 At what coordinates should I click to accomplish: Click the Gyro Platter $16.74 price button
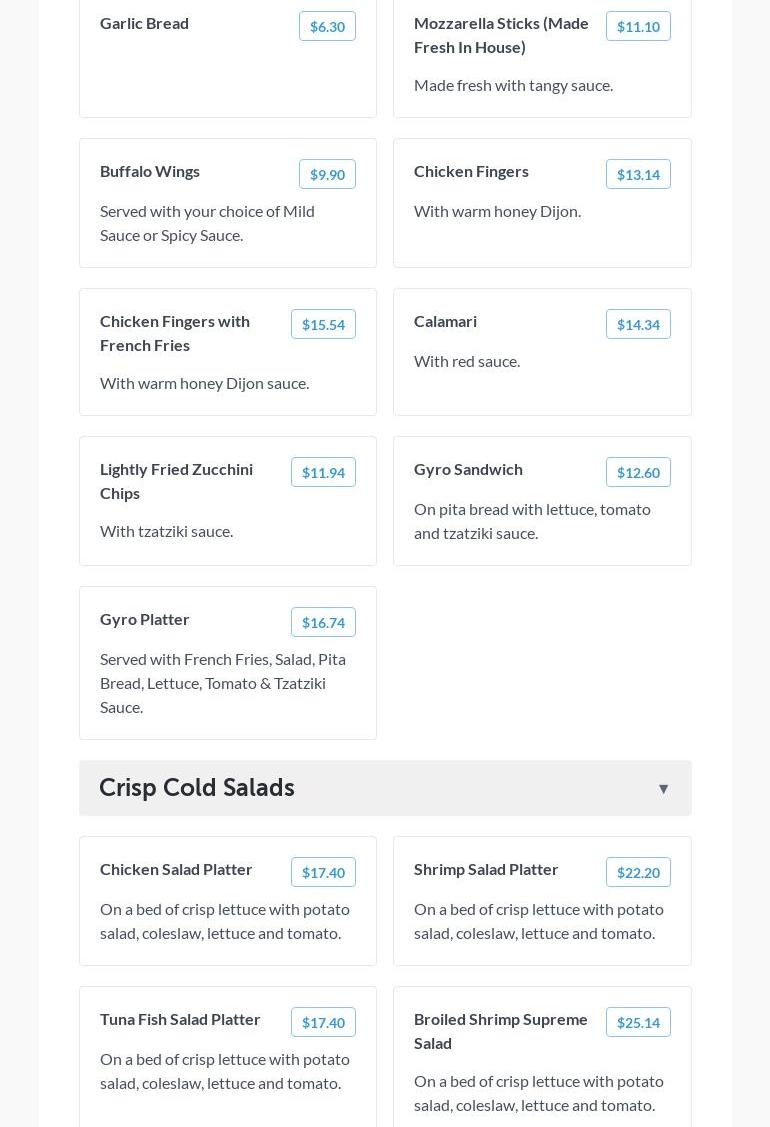323,623
